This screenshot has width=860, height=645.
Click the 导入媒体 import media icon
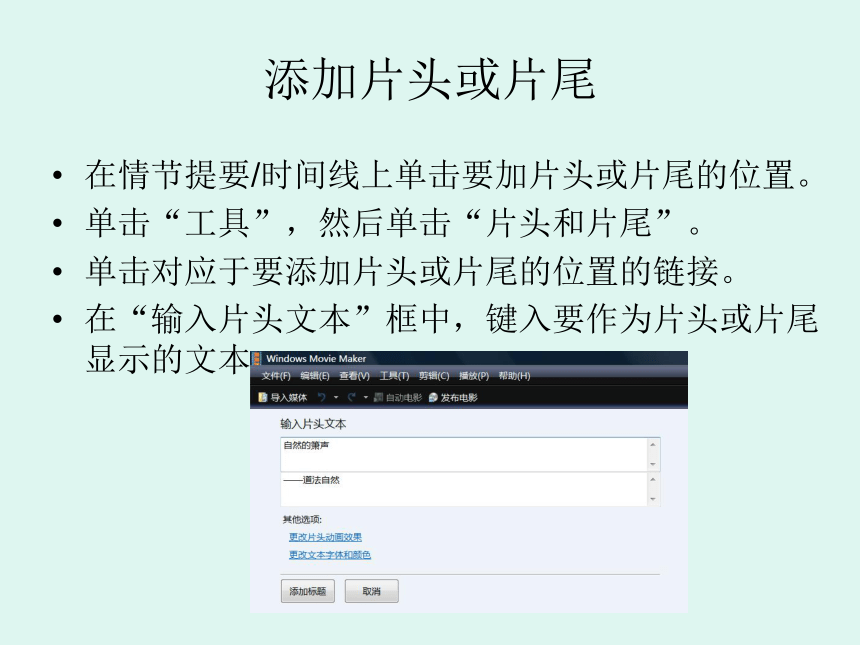click(263, 397)
